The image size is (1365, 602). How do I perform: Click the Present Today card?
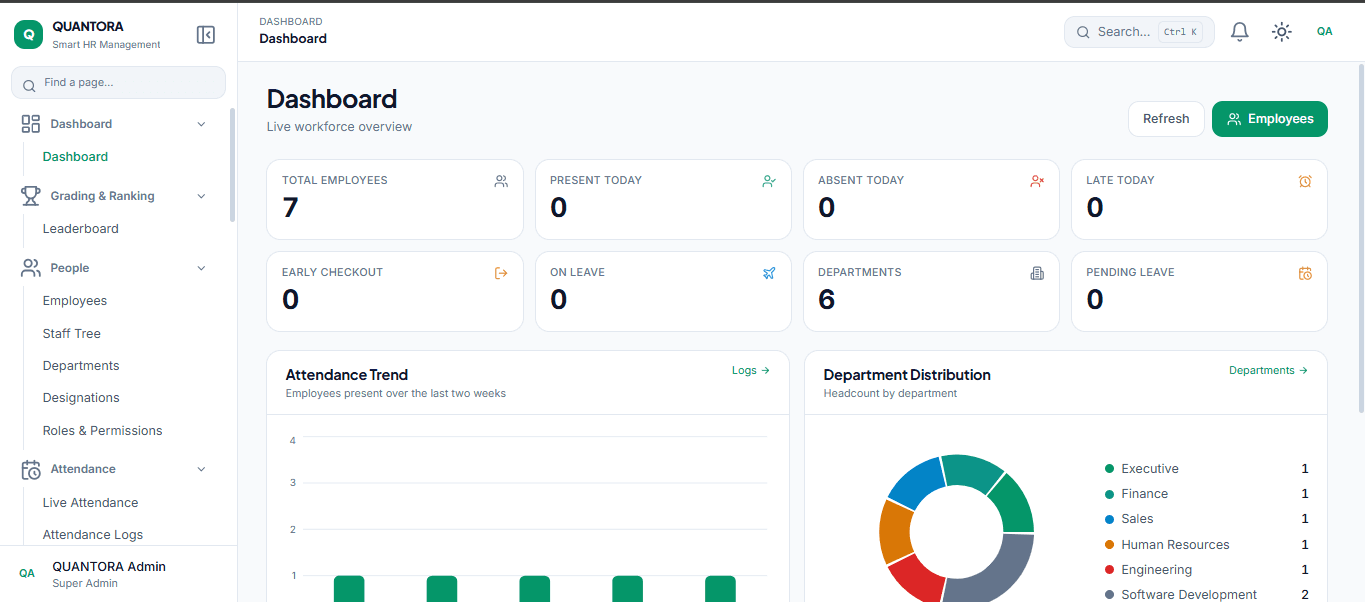663,200
